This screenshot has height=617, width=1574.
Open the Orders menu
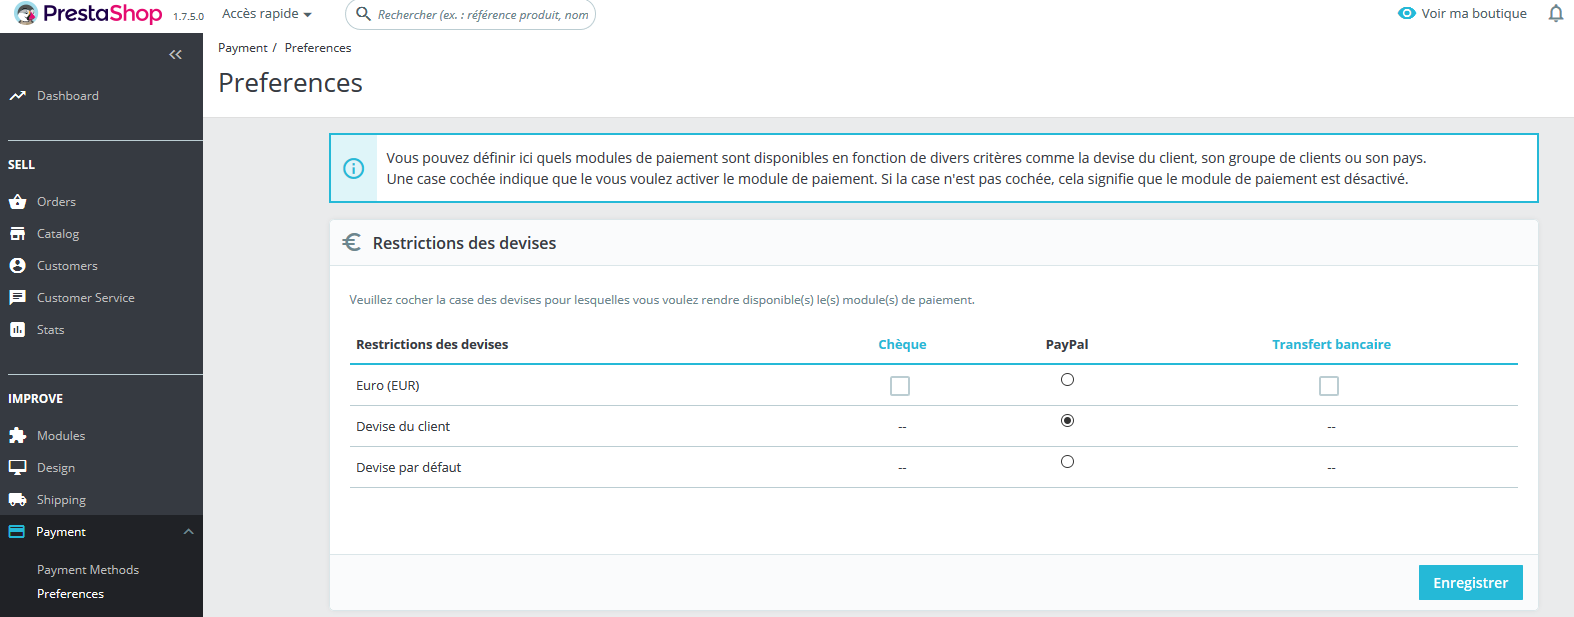click(56, 202)
